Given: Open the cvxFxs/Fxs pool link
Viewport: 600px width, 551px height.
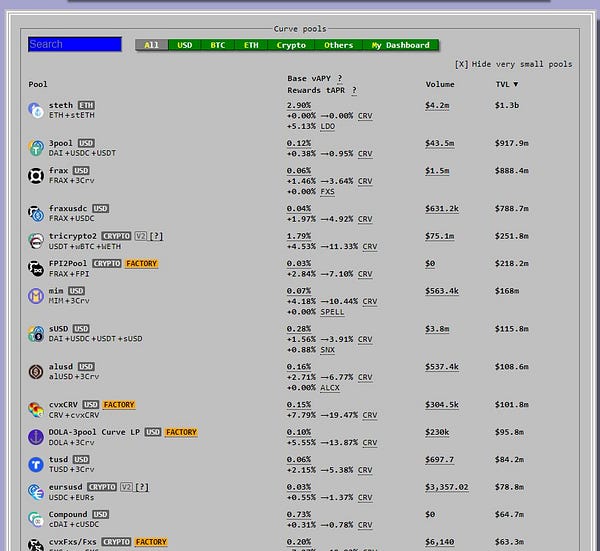Looking at the screenshot, I should 73,542.
